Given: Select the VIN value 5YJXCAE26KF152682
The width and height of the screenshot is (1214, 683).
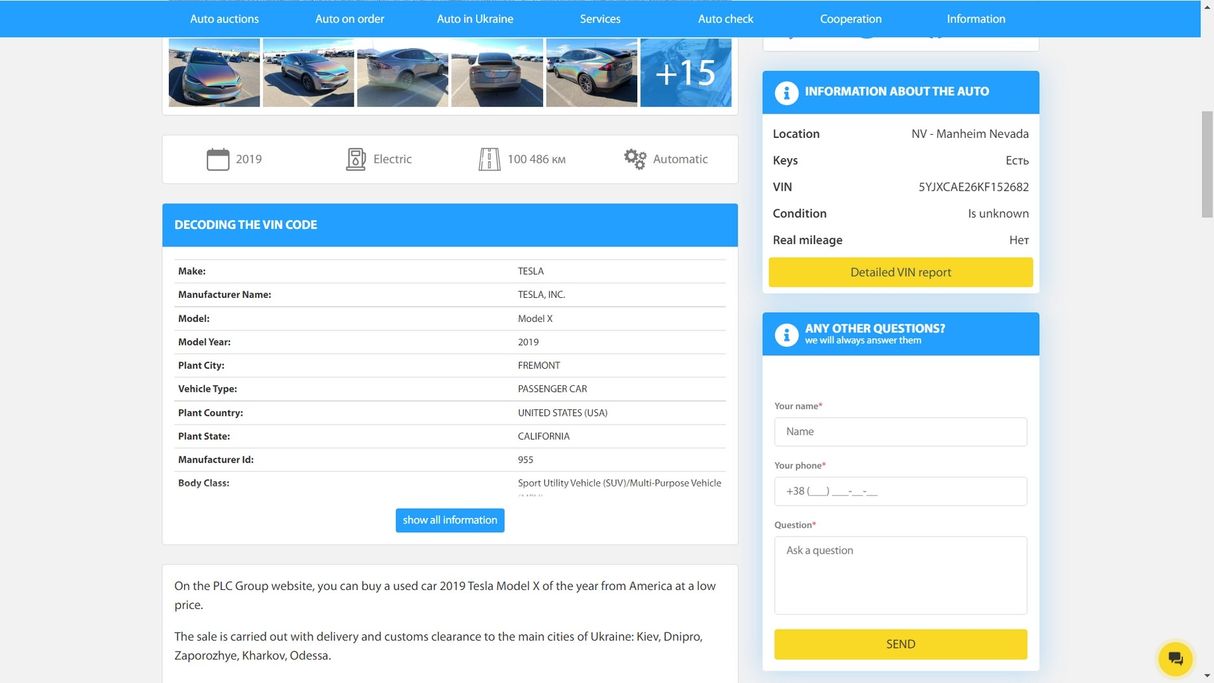Looking at the screenshot, I should (974, 187).
